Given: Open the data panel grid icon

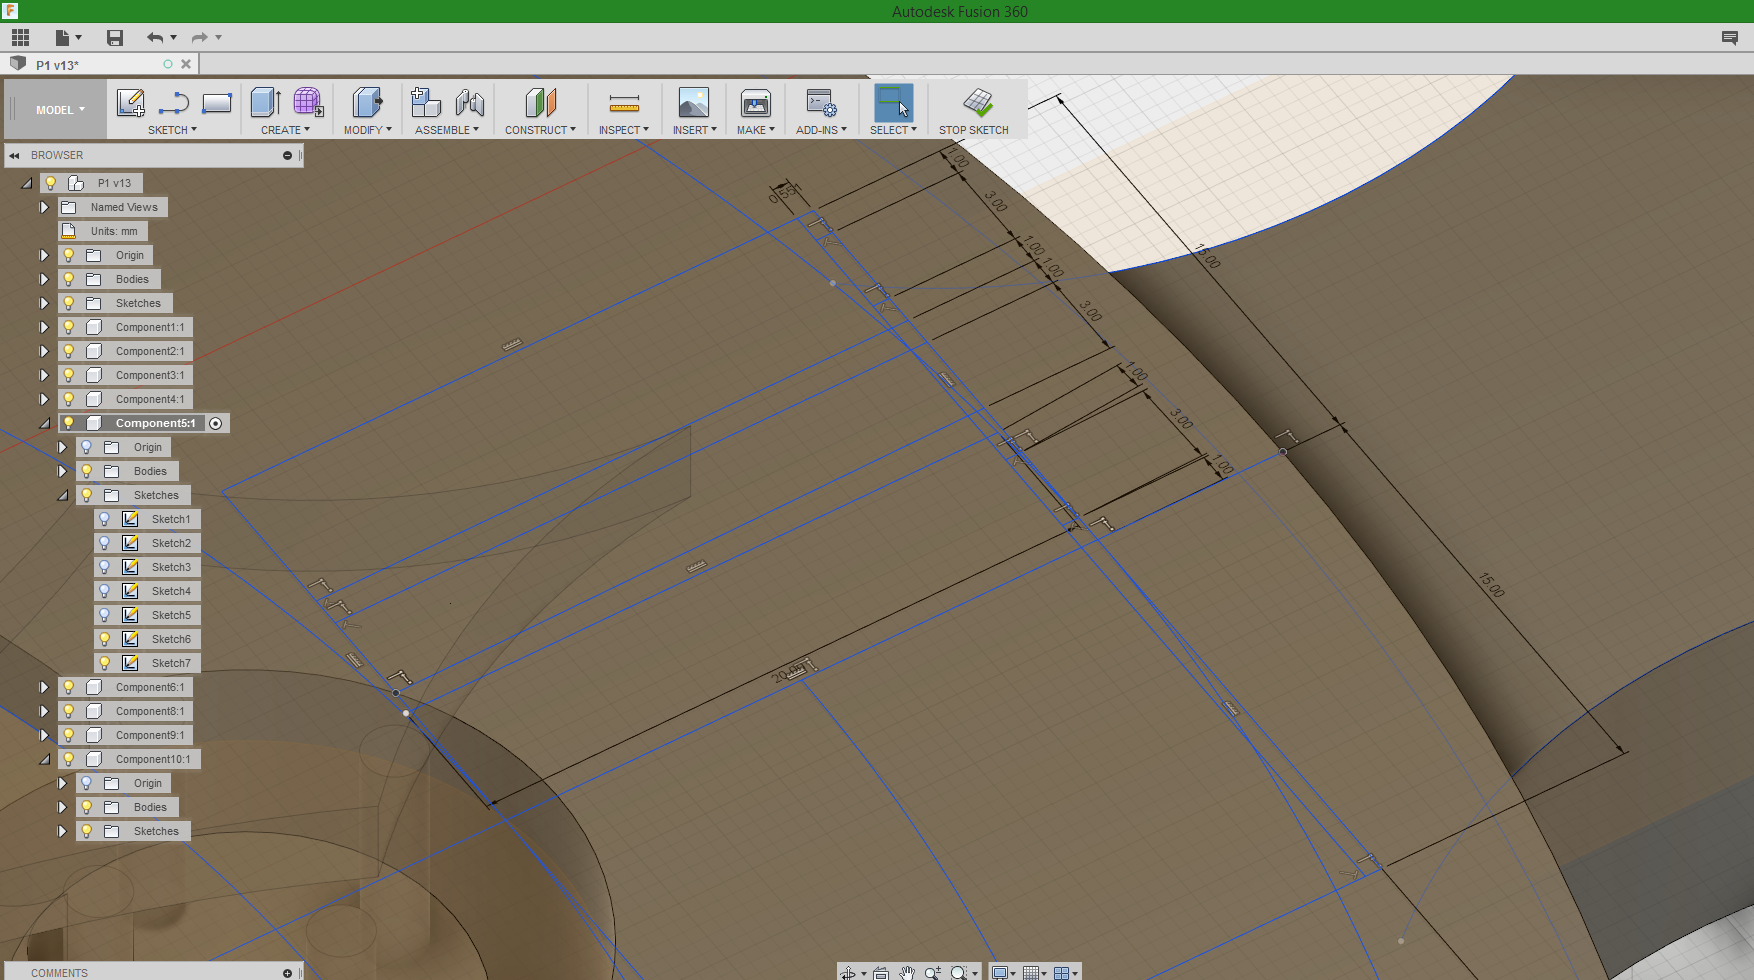Looking at the screenshot, I should coord(20,37).
